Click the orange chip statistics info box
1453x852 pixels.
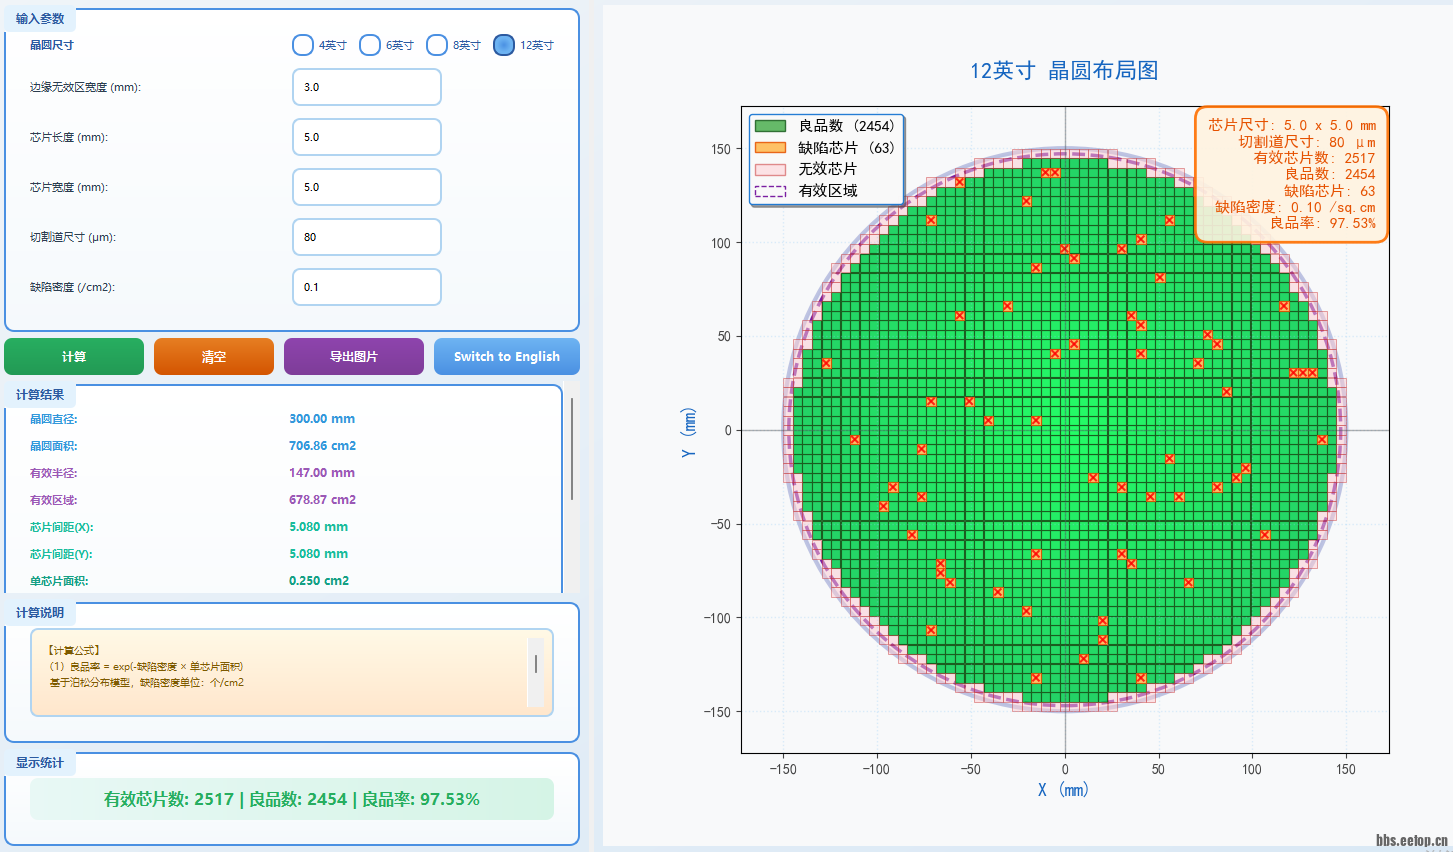pos(1291,174)
